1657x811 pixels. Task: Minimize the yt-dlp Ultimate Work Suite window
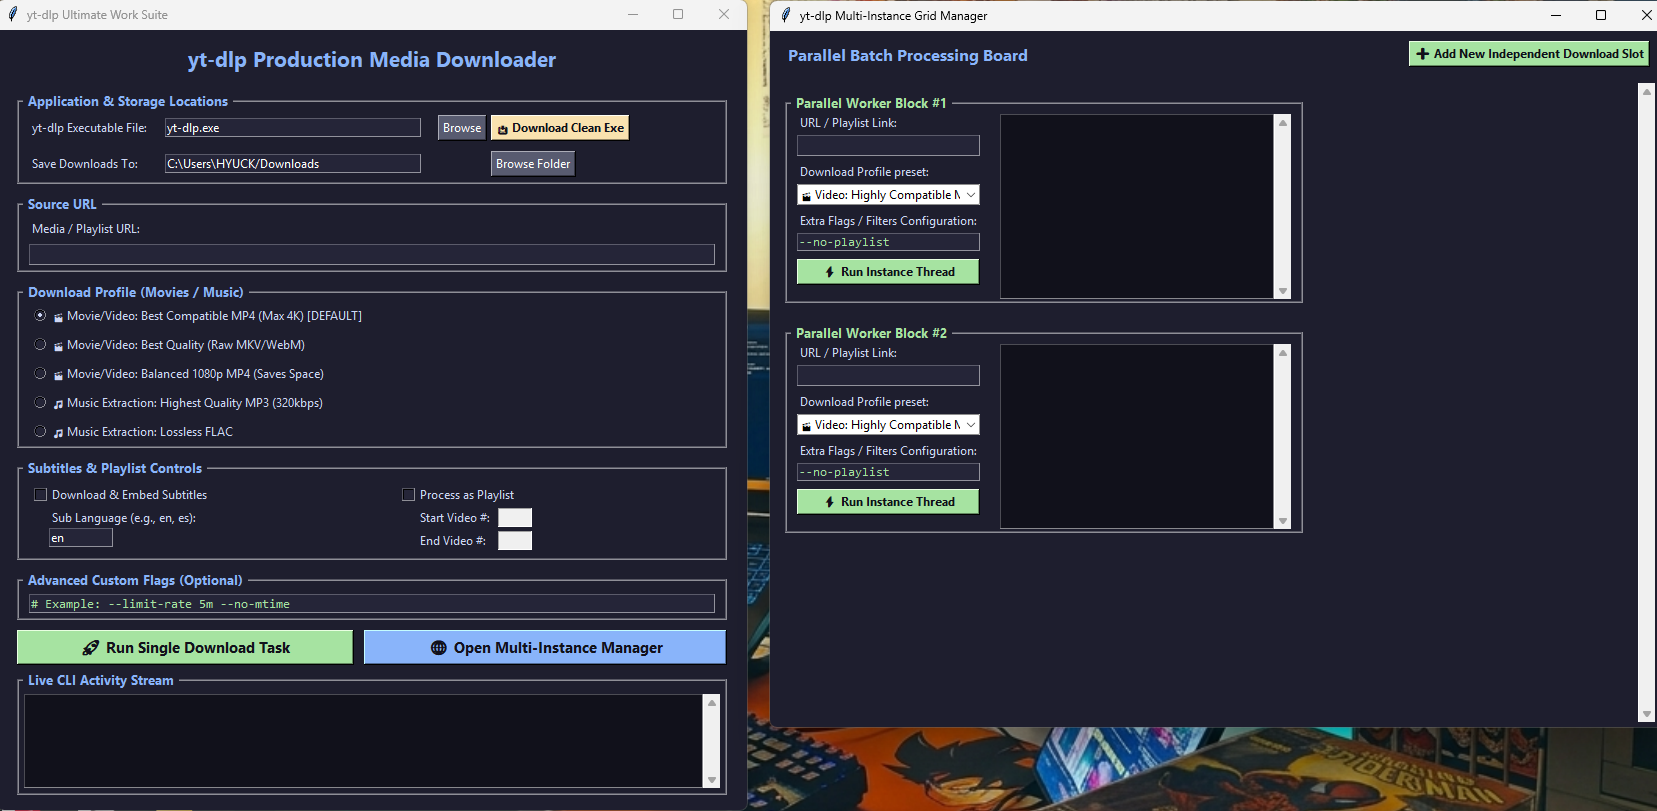point(633,14)
